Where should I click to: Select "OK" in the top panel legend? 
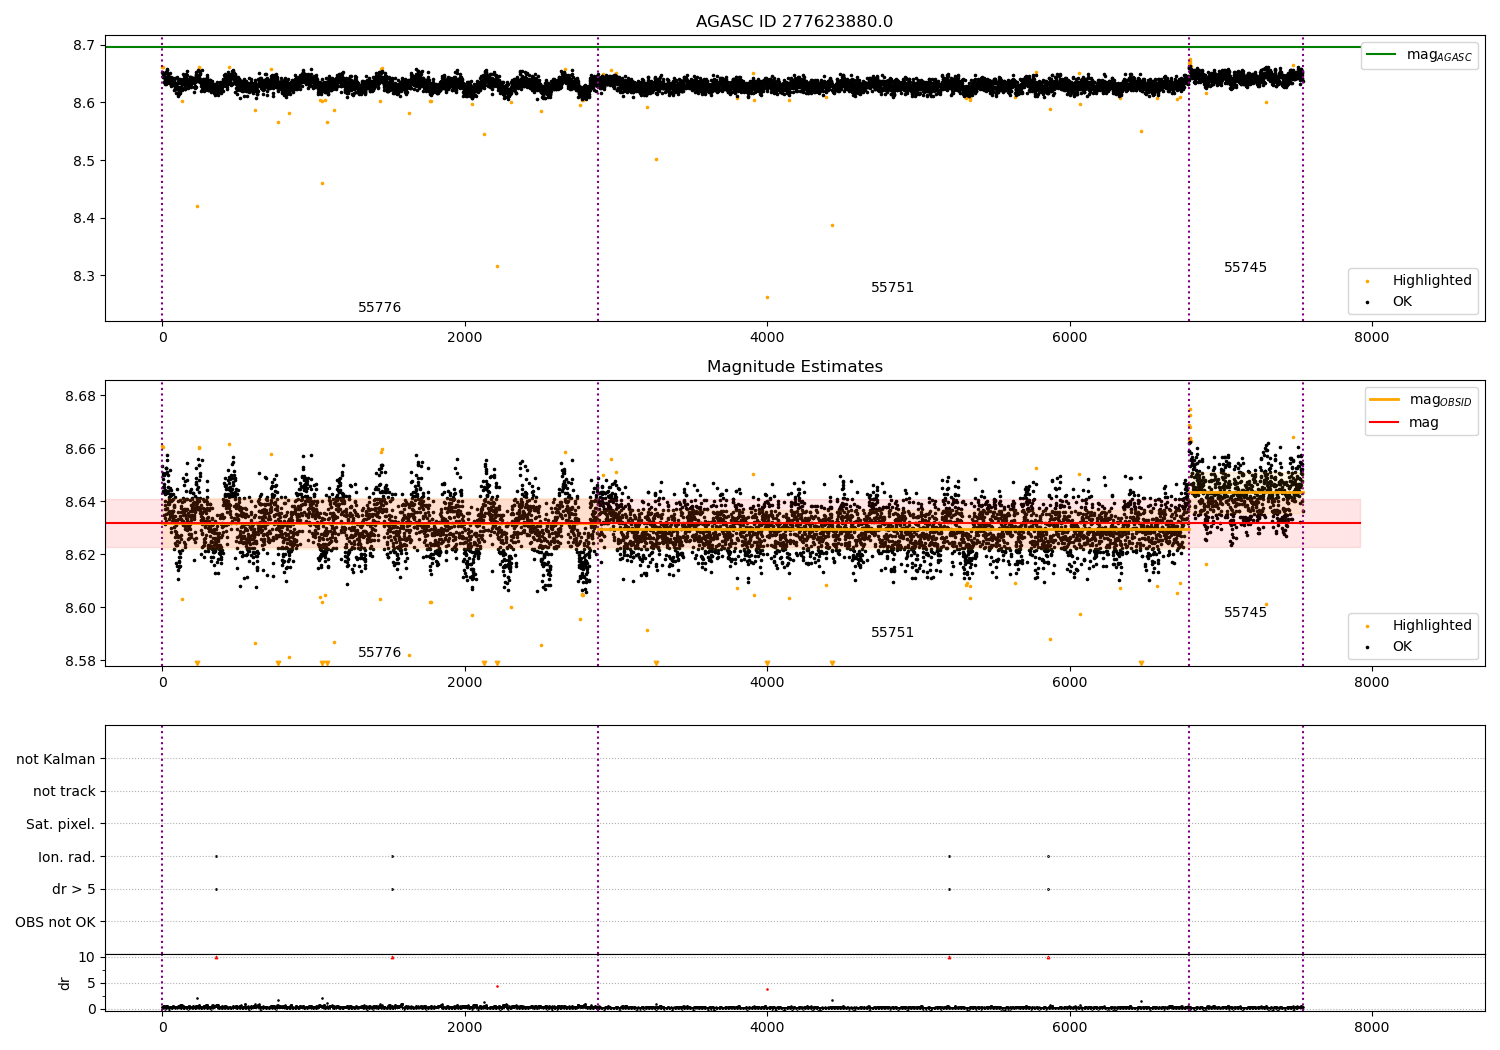[x=1390, y=301]
